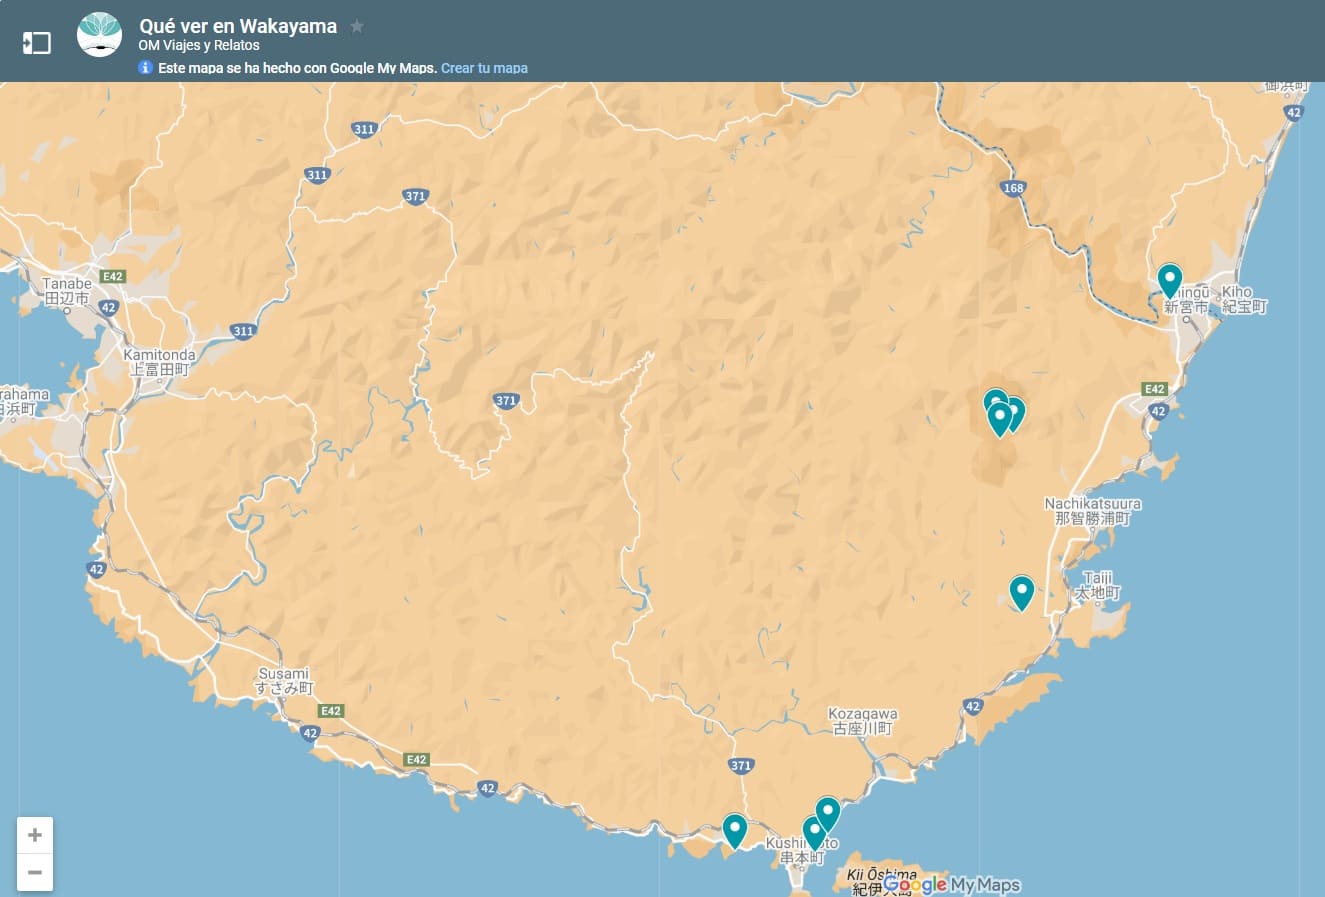Click the E42 shield near Tanabe
This screenshot has width=1325, height=897.
112,276
